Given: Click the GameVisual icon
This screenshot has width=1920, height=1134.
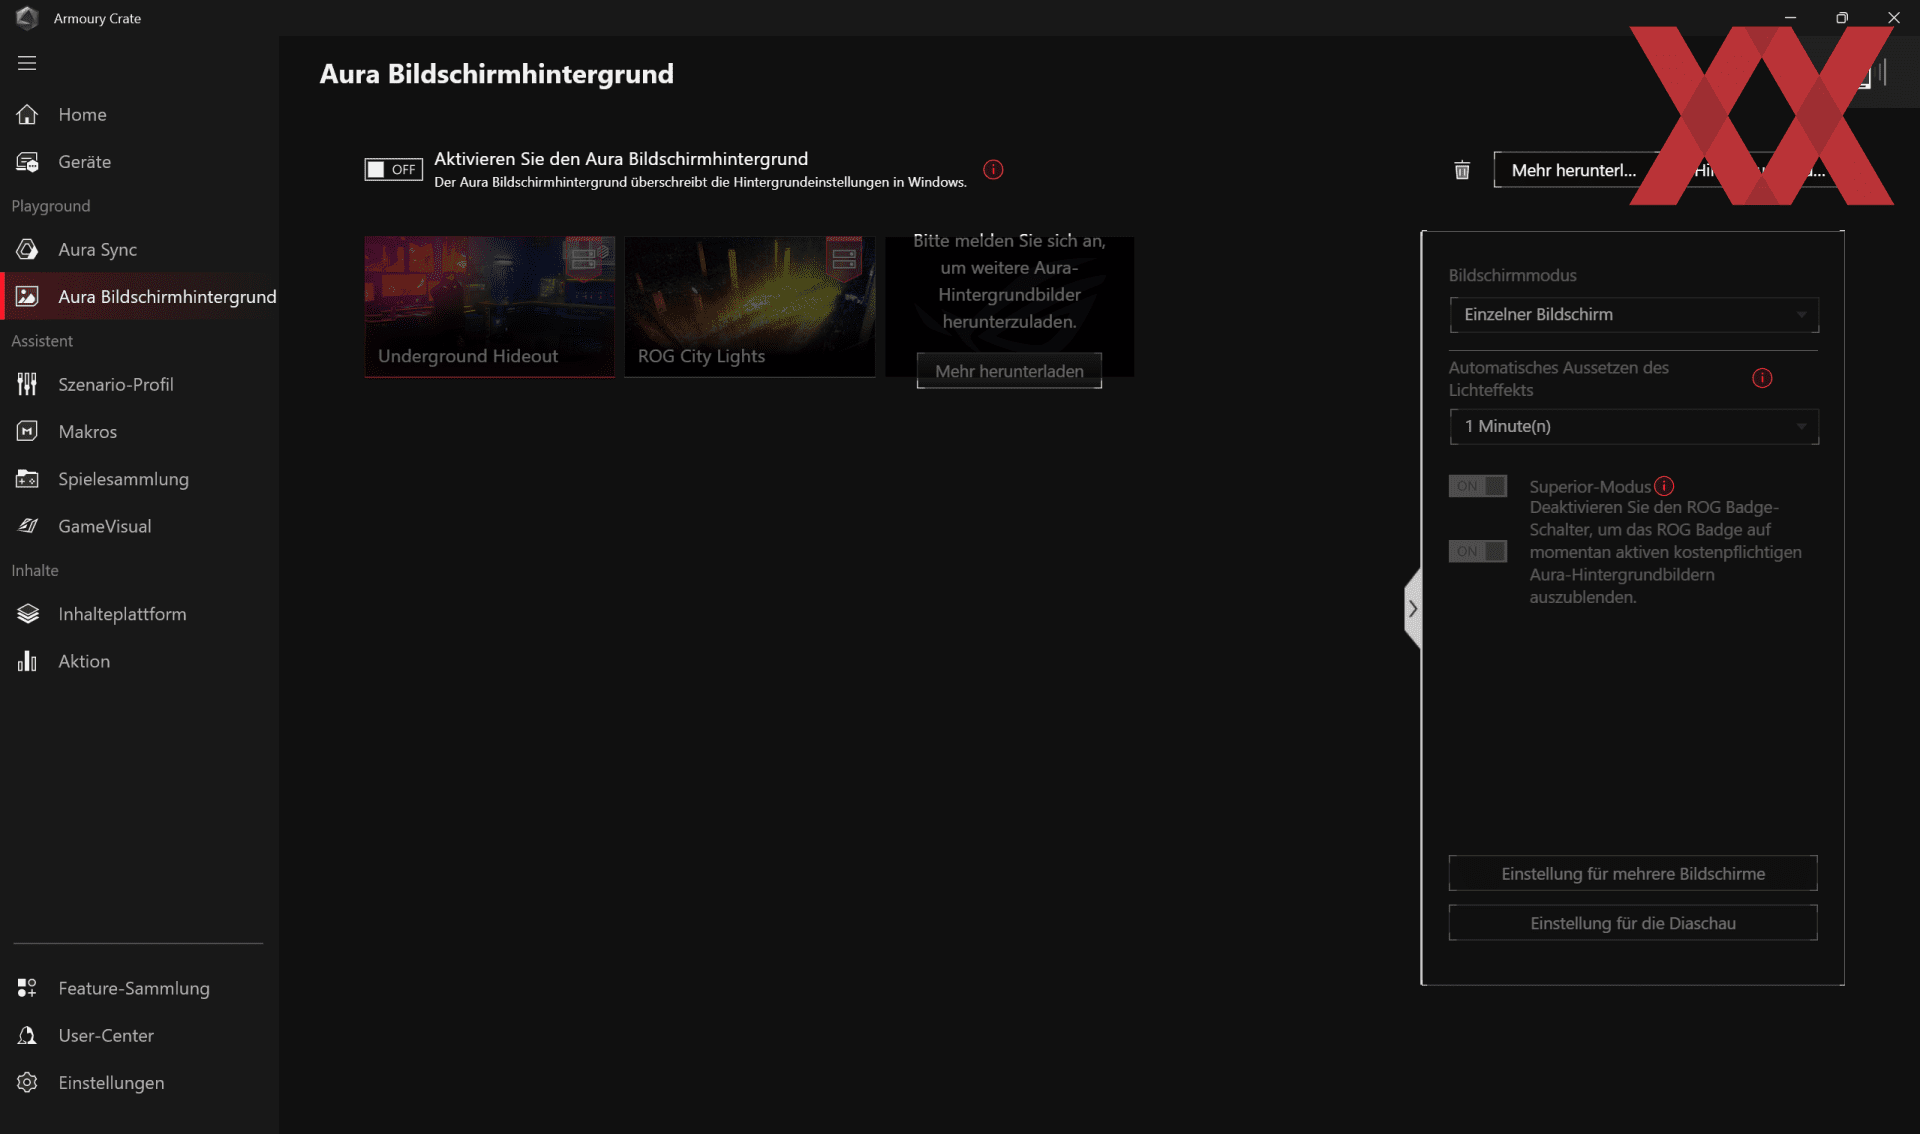Looking at the screenshot, I should pos(27,526).
